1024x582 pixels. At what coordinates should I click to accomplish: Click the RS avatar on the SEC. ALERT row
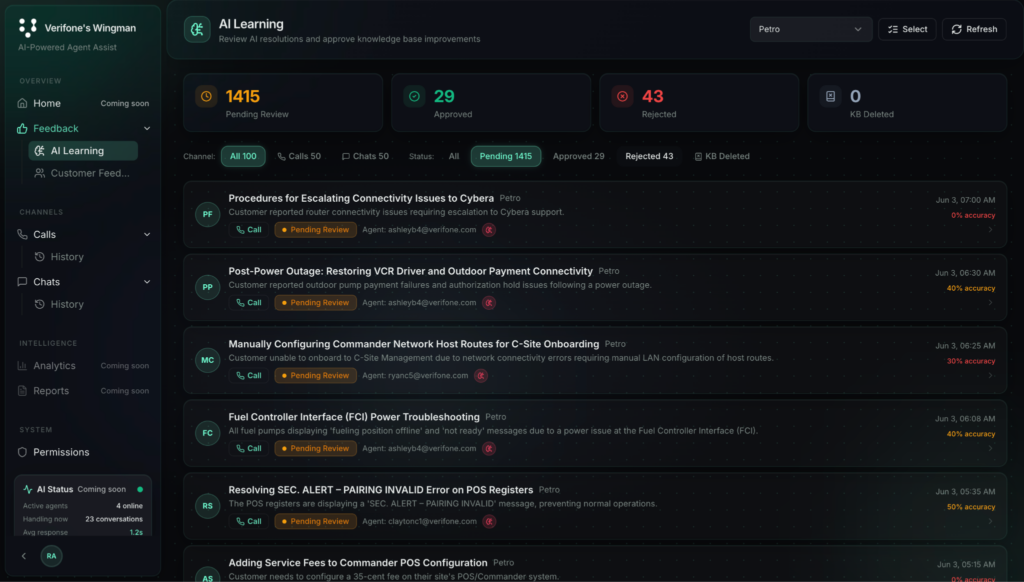[207, 506]
